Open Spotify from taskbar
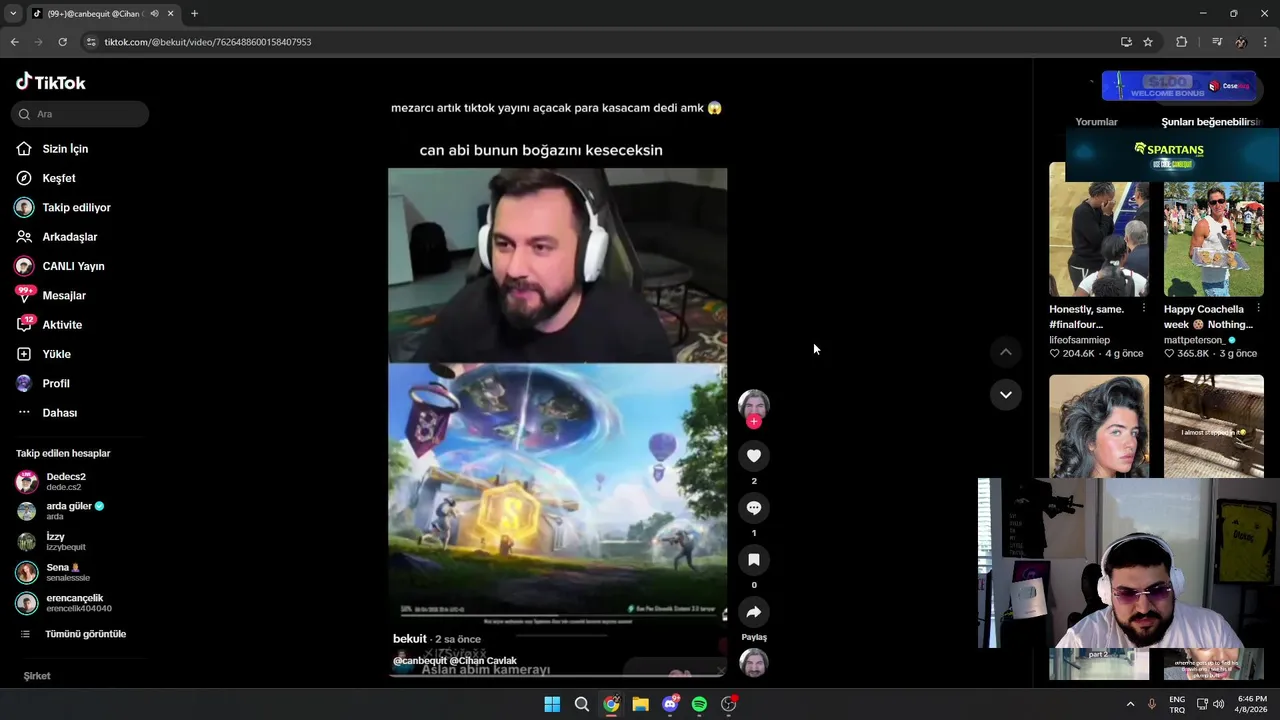The width and height of the screenshot is (1280, 720). pyautogui.click(x=699, y=704)
